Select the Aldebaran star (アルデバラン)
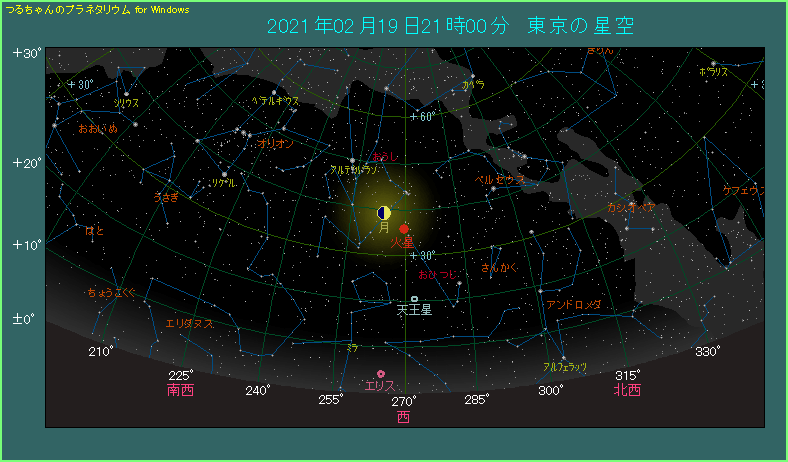Viewport: 788px width, 462px height. [x=352, y=161]
